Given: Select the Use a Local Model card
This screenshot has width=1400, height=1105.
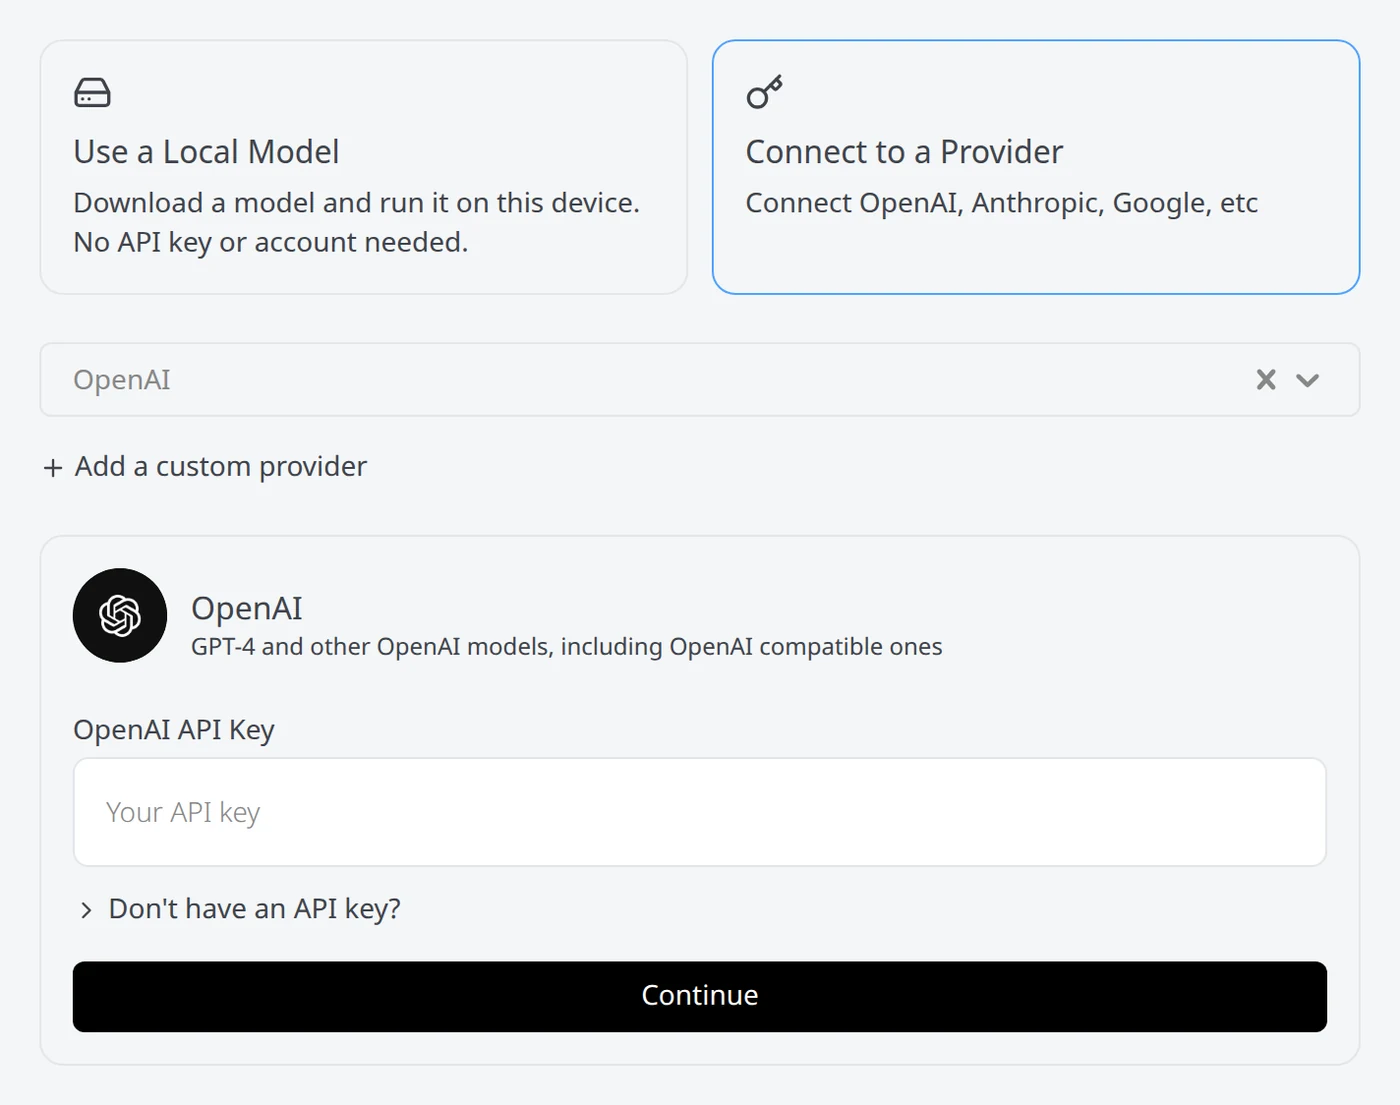Looking at the screenshot, I should tap(363, 167).
